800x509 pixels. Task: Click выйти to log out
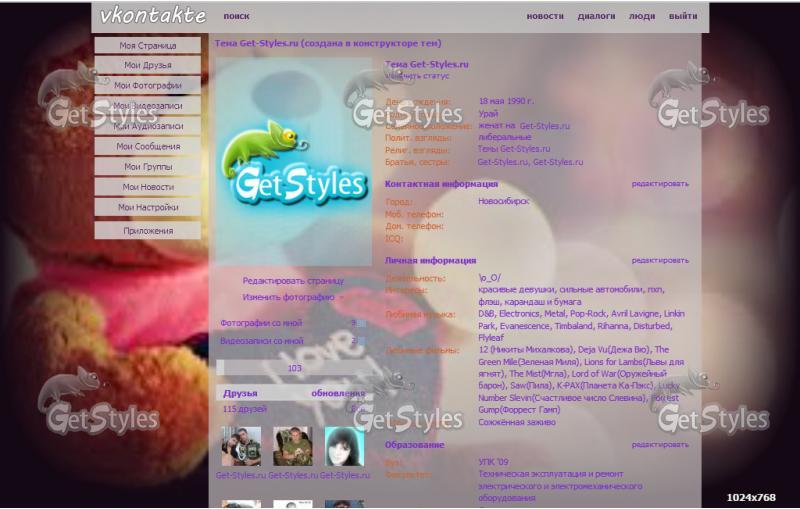(683, 16)
